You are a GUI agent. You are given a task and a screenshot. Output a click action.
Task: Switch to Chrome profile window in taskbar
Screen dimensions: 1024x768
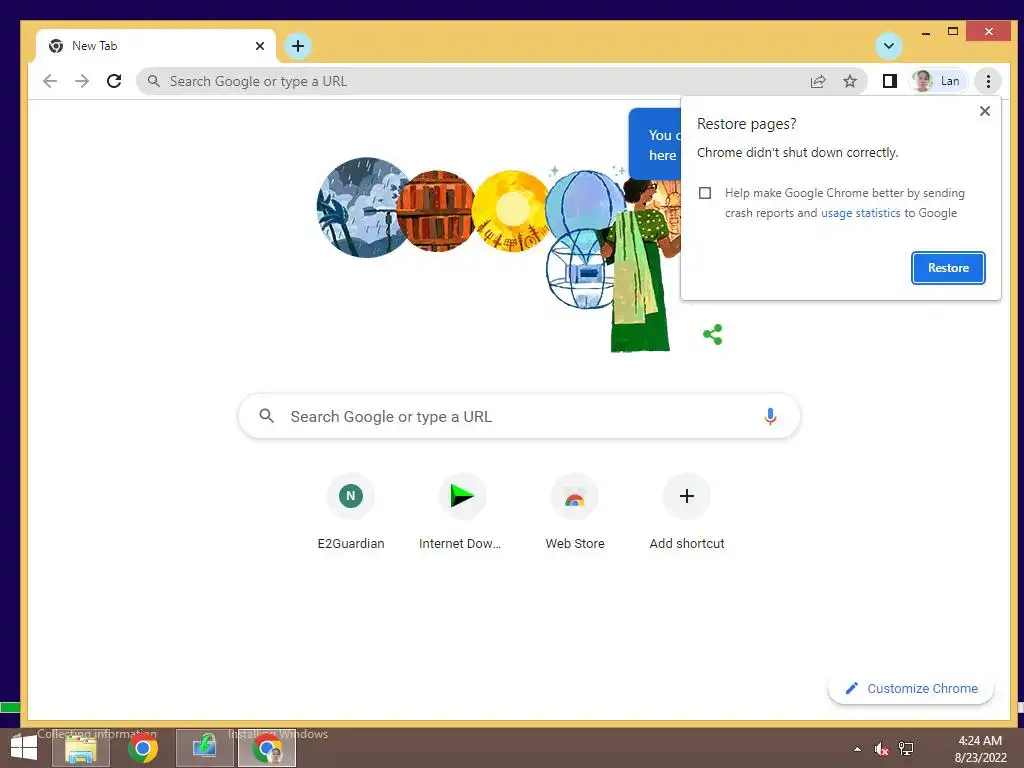[x=267, y=748]
